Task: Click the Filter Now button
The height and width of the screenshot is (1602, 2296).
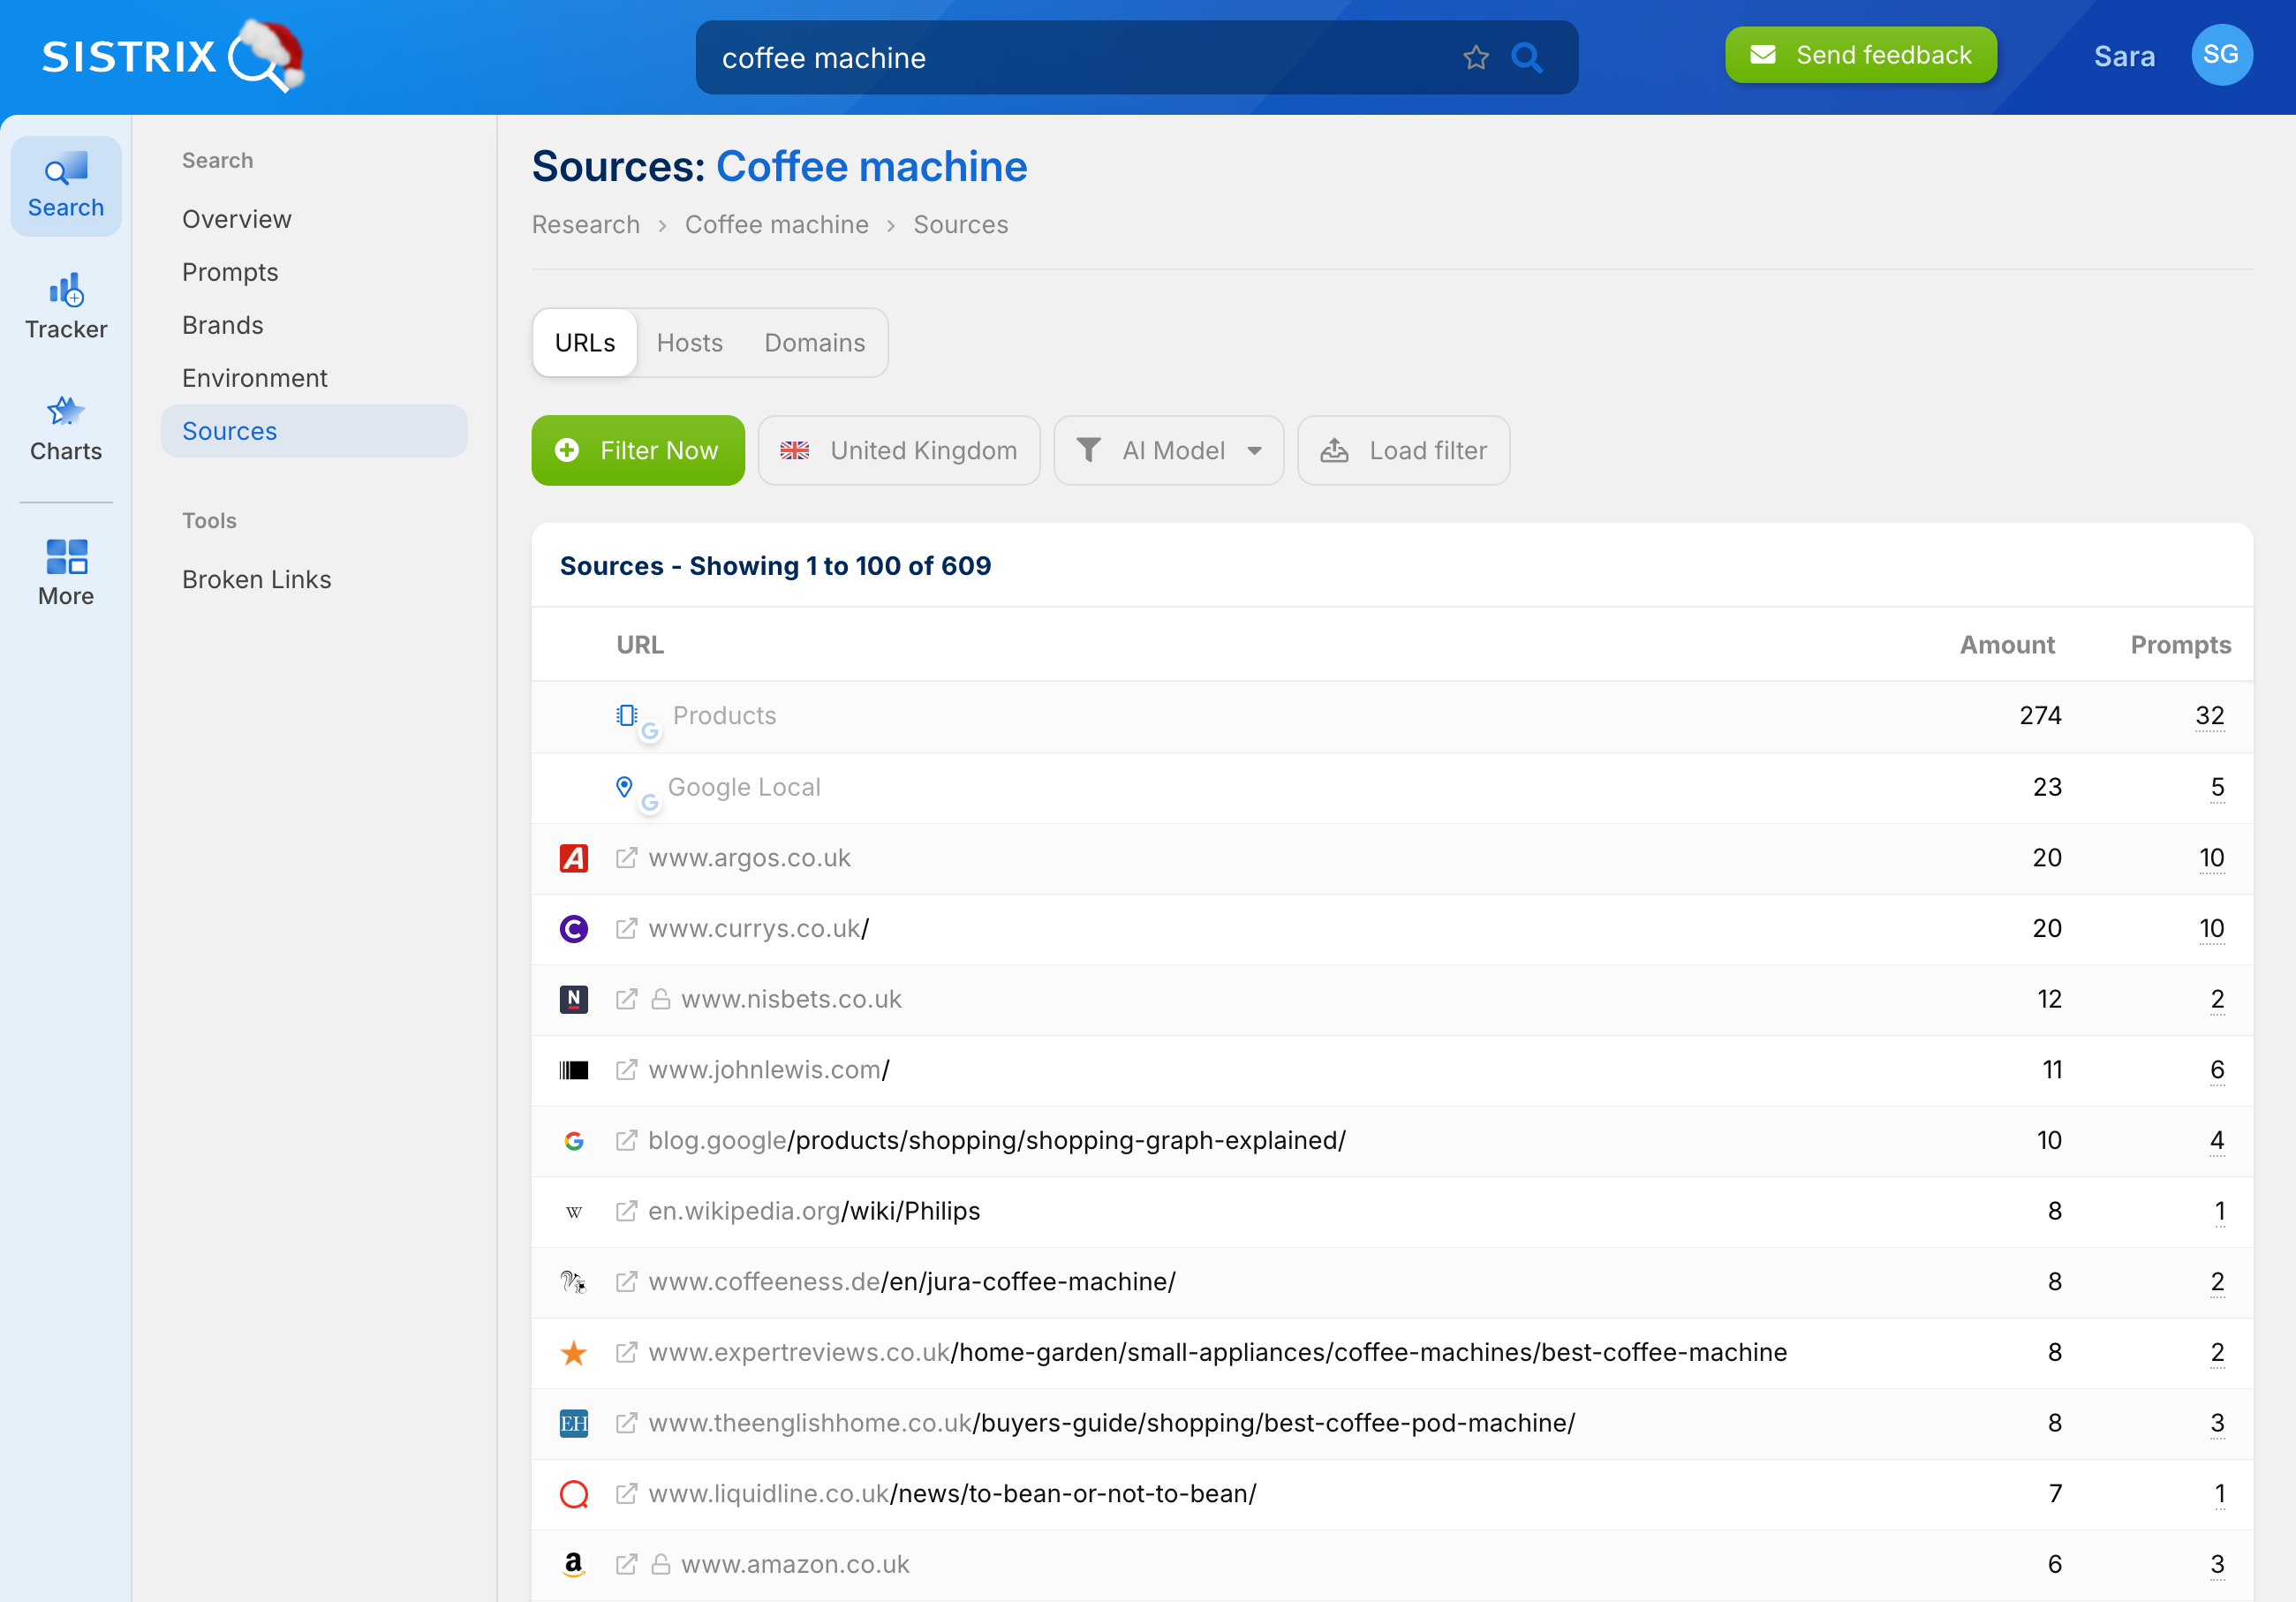Action: click(638, 450)
